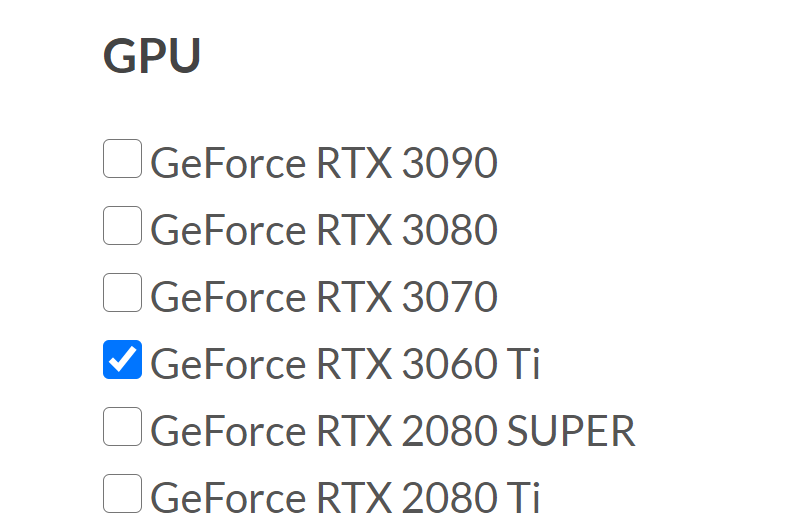This screenshot has height=530, width=800.
Task: Click the GeForce RTX 2080 SUPER label text
Action: (393, 431)
